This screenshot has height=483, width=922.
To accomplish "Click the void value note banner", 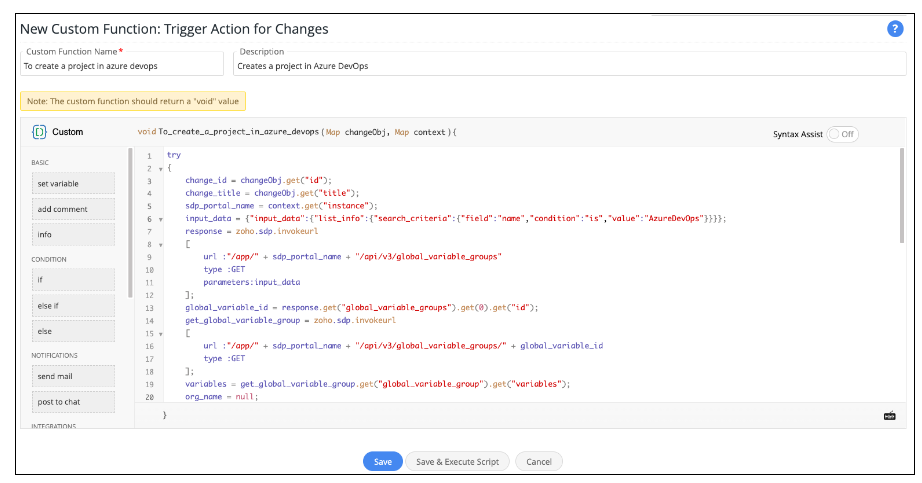I will coord(133,101).
